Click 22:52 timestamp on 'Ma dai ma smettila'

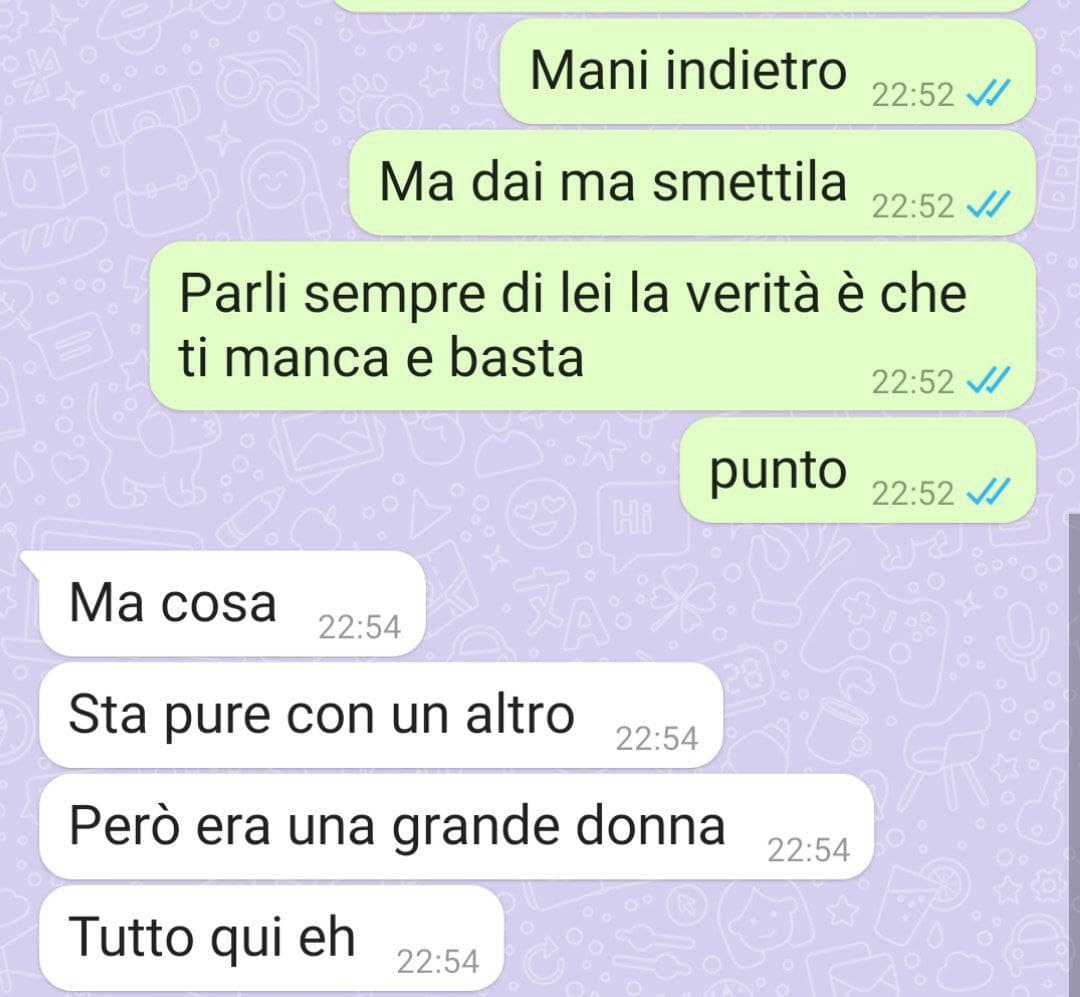(913, 207)
